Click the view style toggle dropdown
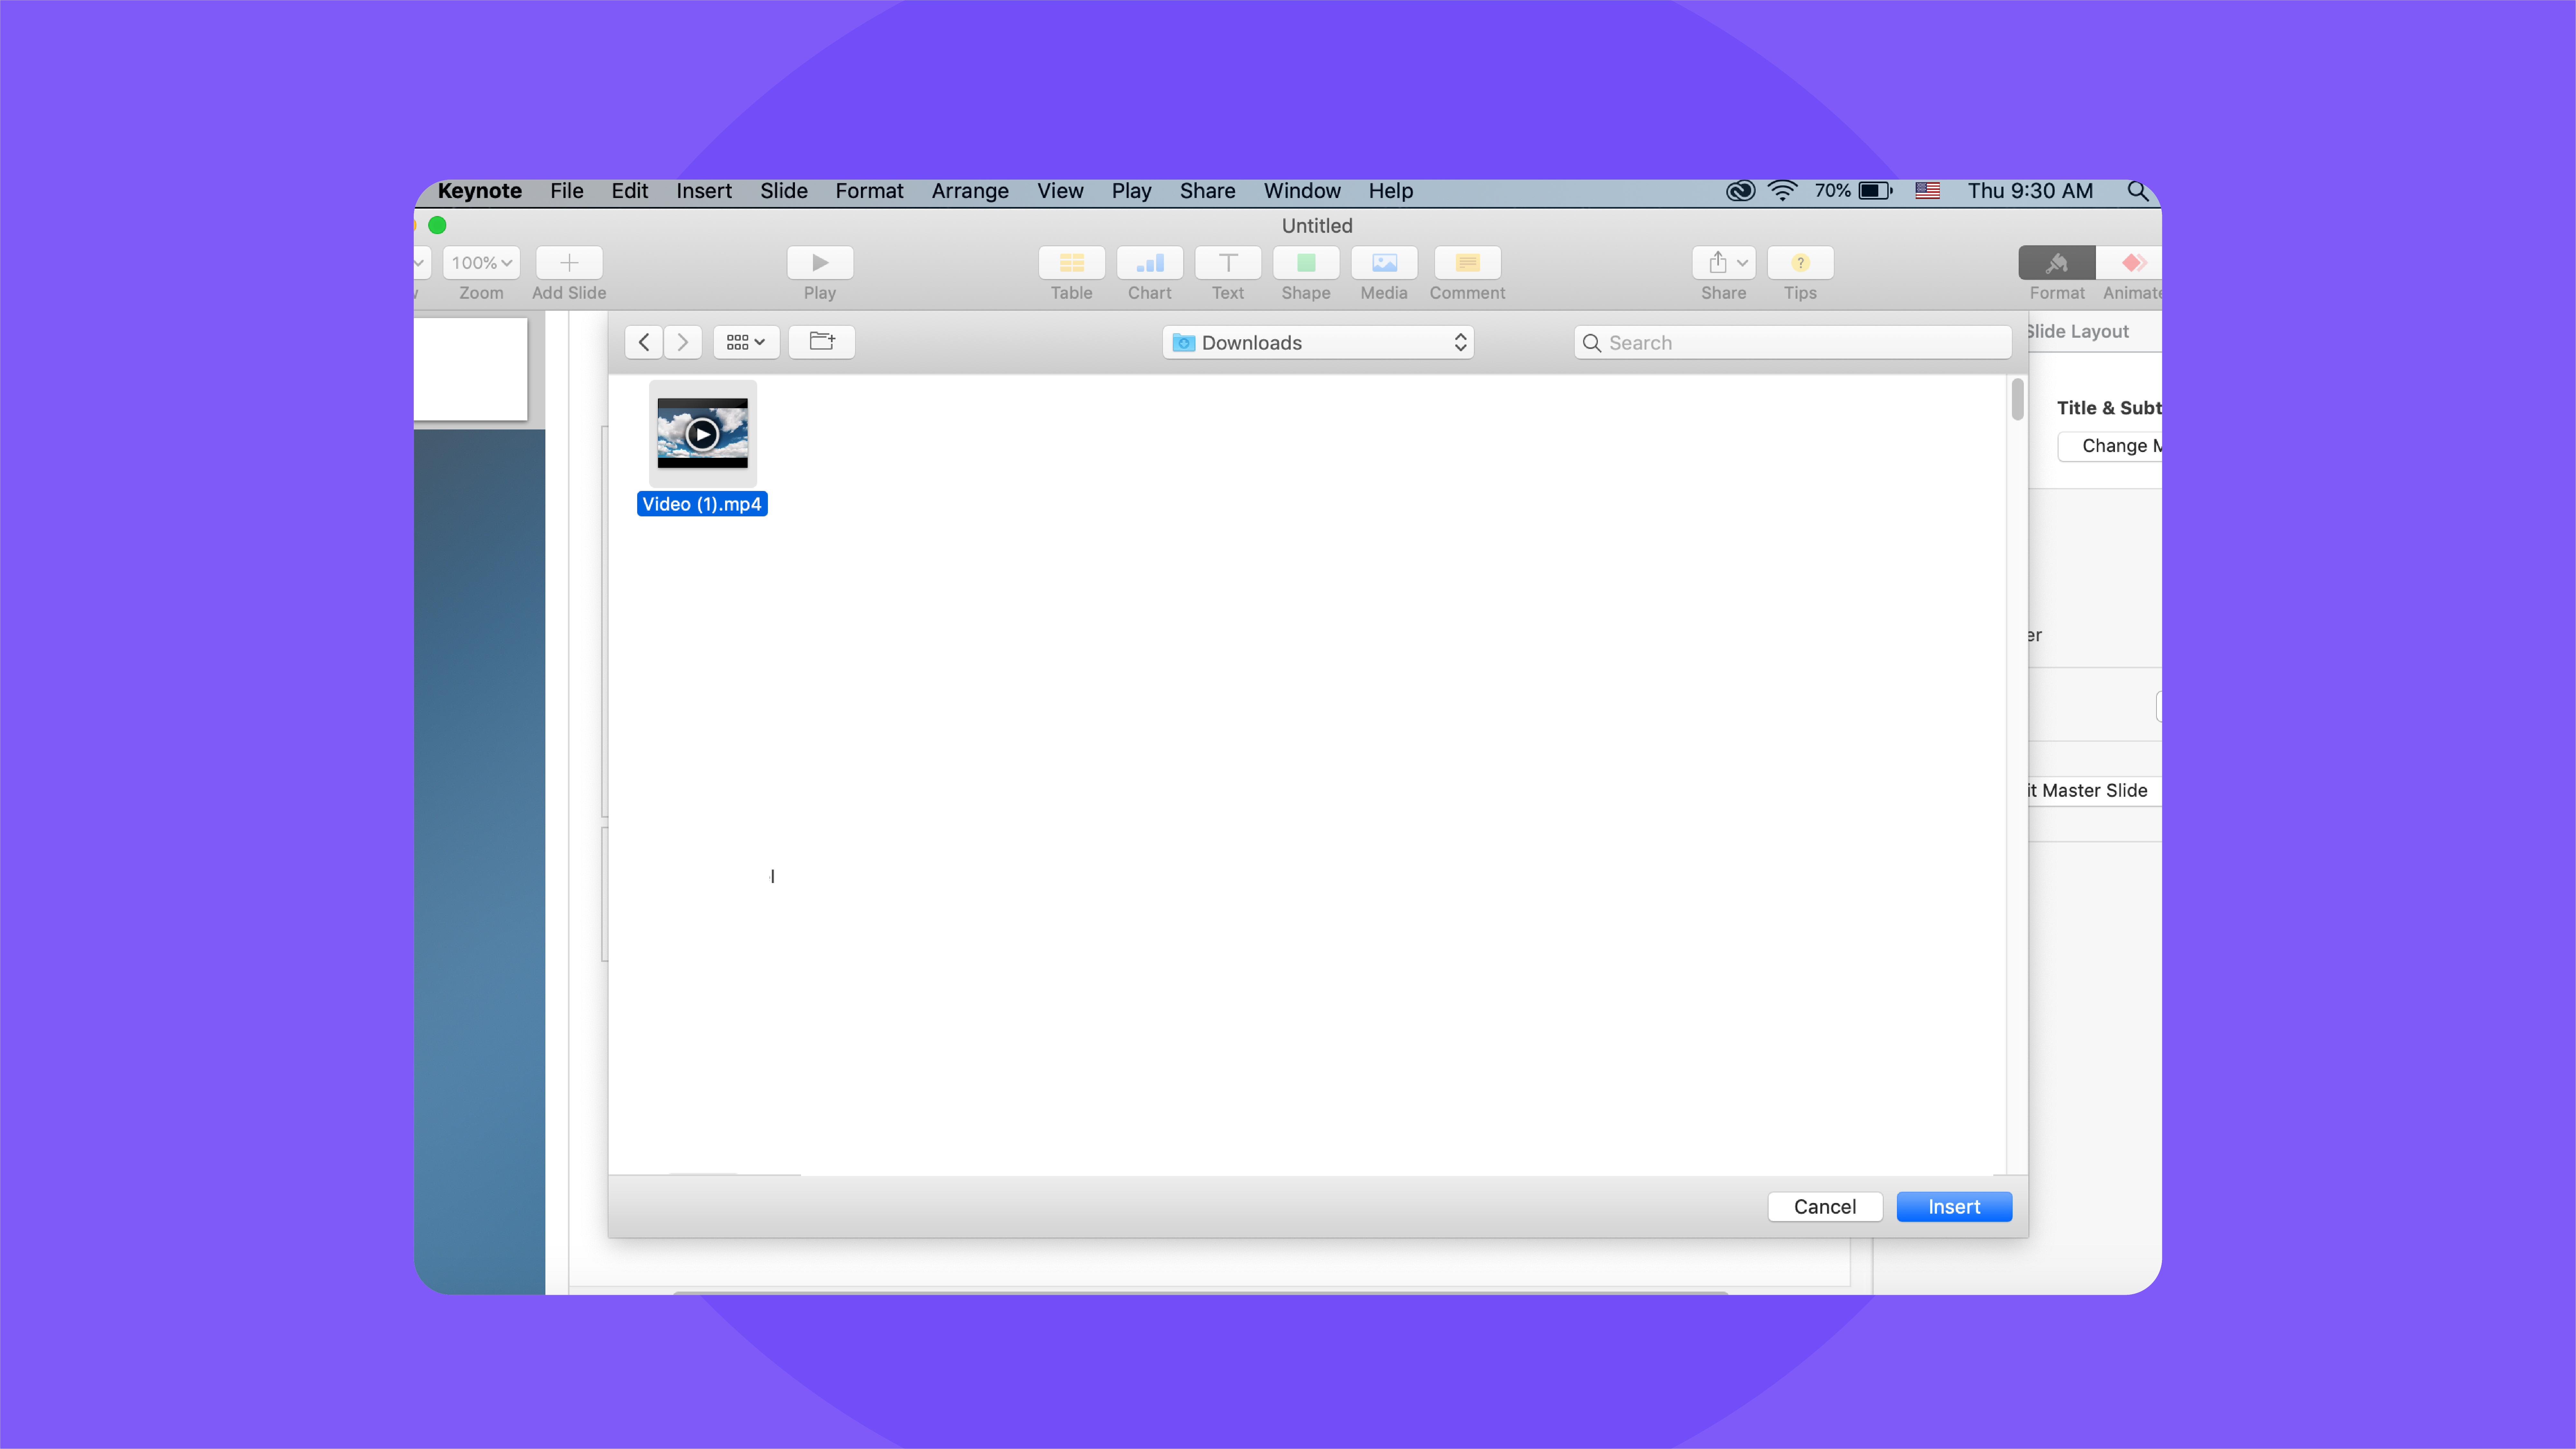Screen dimensions: 2576x1449 (743, 342)
